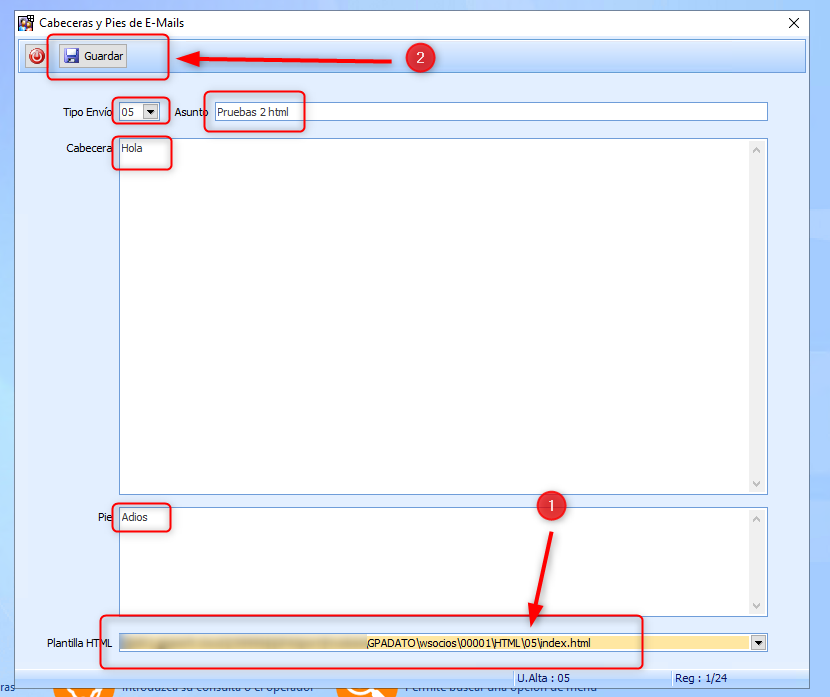Click the U.Alta : 05 status panel

coord(543,679)
